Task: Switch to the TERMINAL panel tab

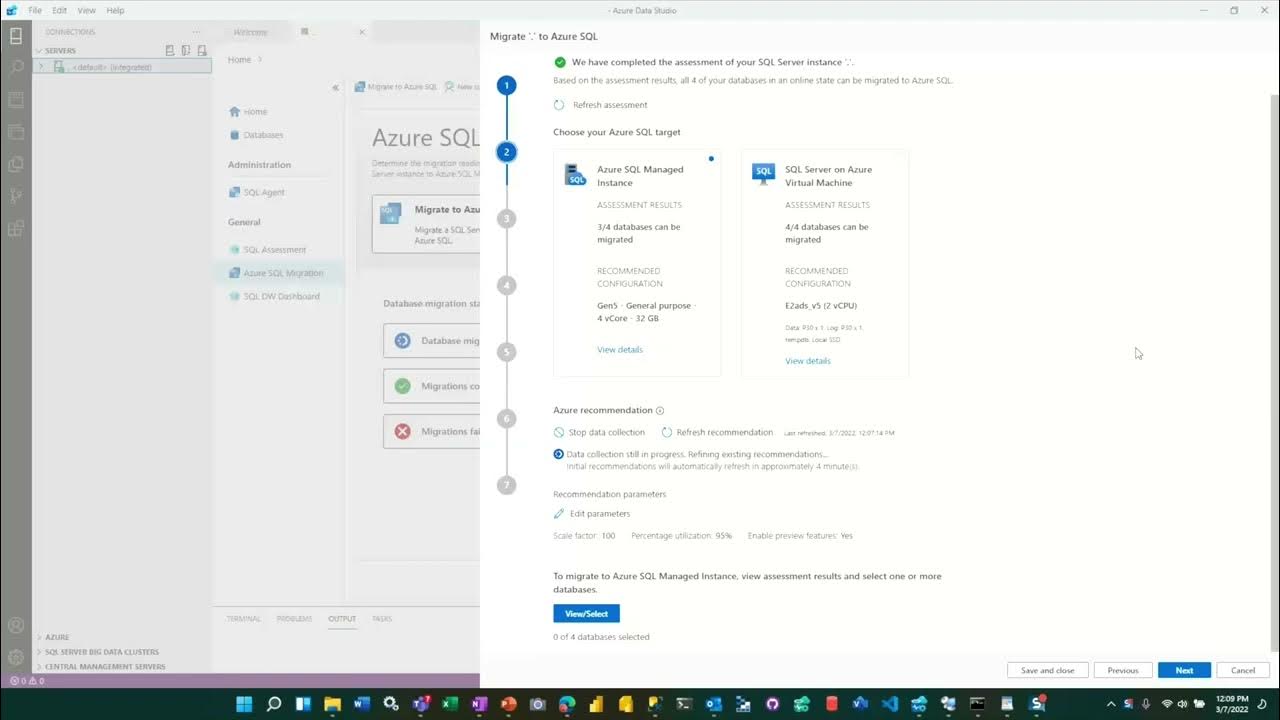Action: click(x=243, y=619)
